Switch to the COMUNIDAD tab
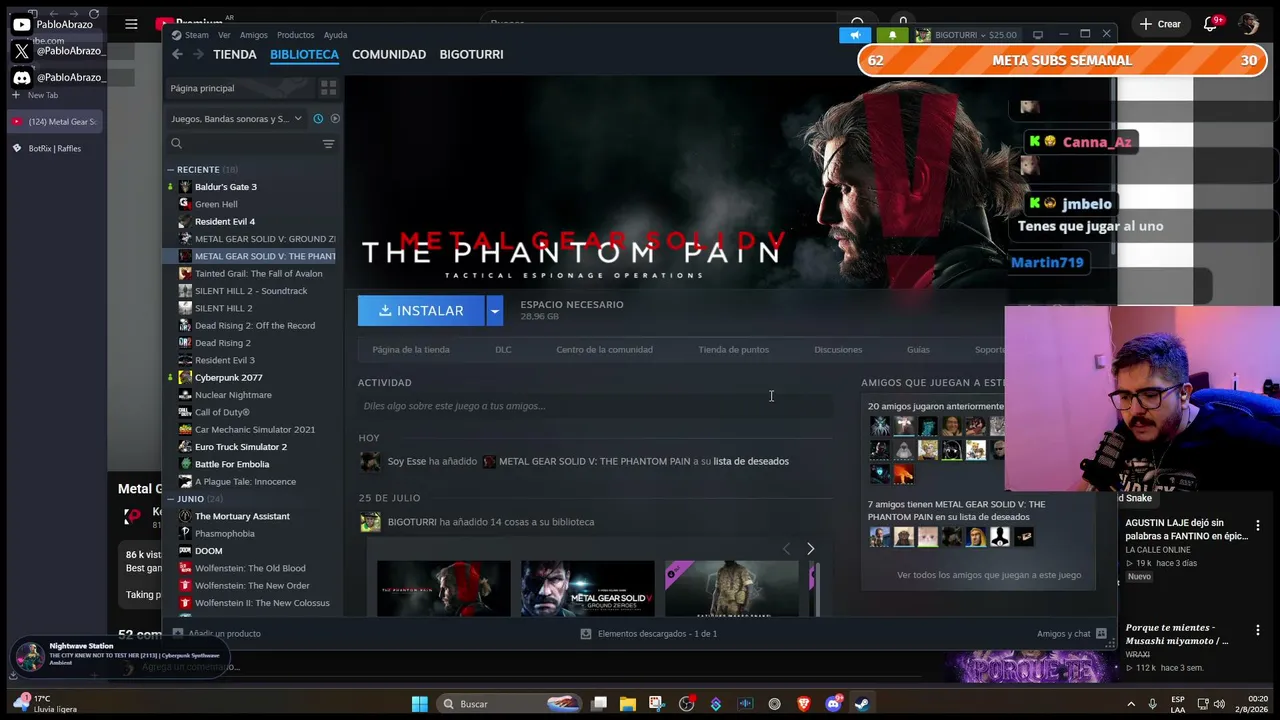 click(389, 54)
